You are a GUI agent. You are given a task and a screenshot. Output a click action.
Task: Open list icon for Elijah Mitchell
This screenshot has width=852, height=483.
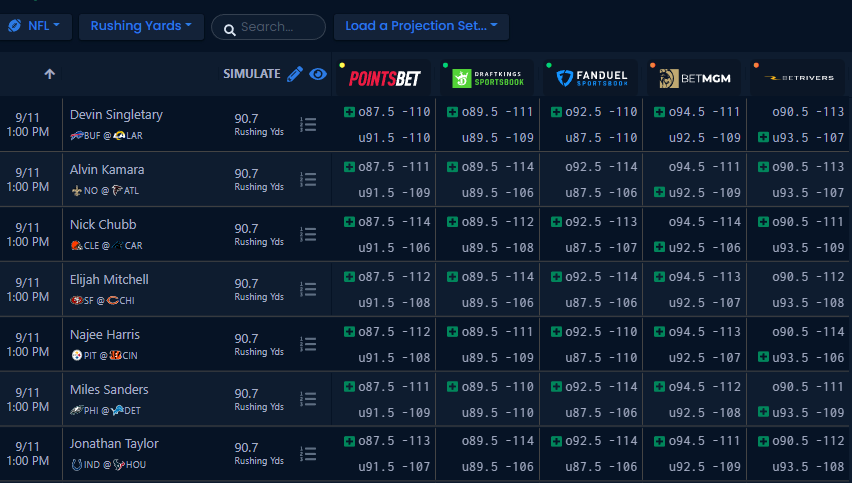coord(308,290)
